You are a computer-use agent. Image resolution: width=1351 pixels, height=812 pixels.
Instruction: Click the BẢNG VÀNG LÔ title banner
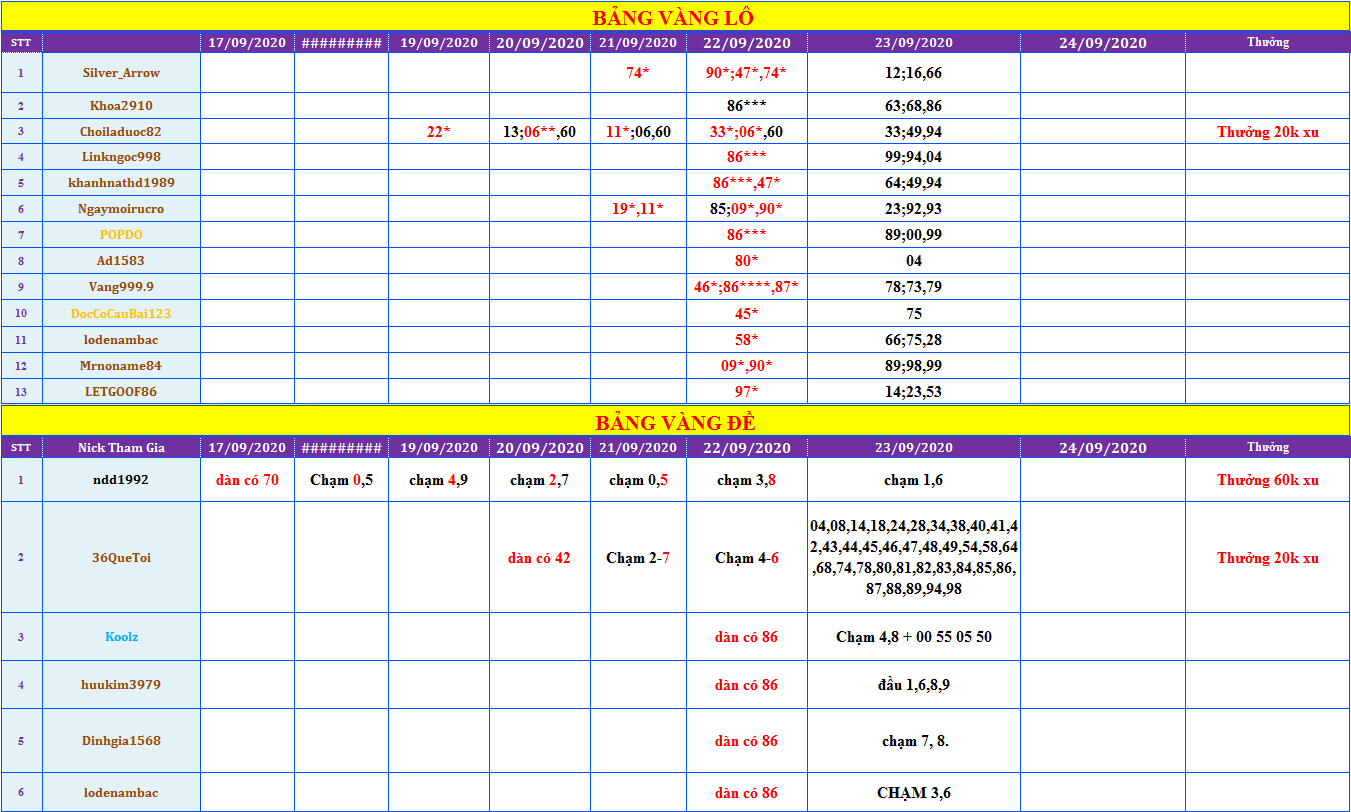tap(674, 18)
